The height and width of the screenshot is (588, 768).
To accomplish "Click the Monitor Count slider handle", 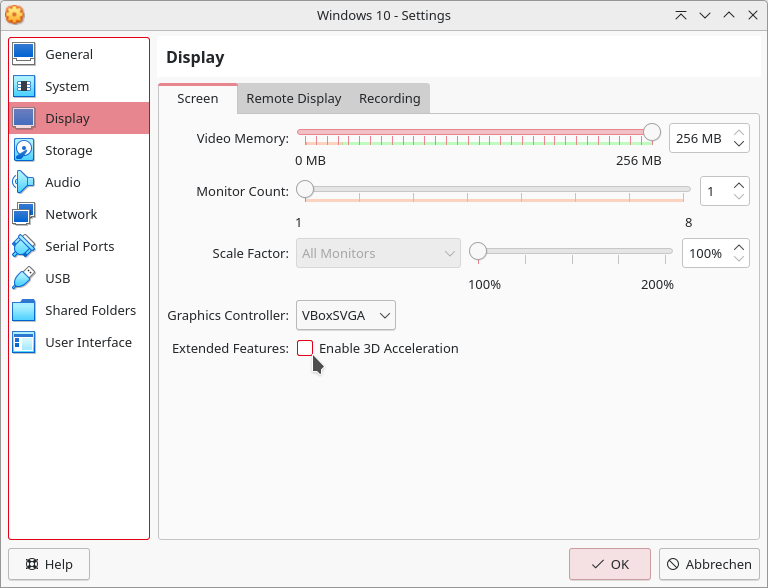I will tap(305, 189).
